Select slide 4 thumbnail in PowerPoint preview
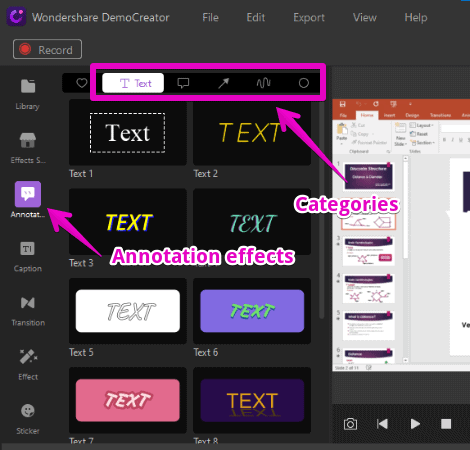Screen dimensions: 470x450 [368, 288]
